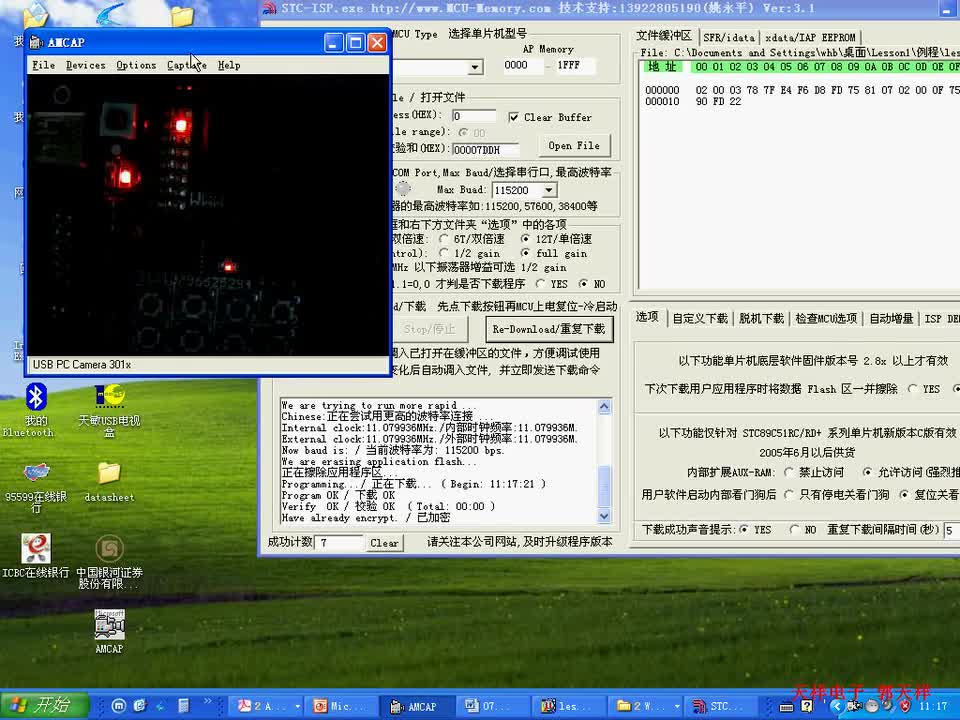Switch to the Word 07 taskbar button

point(493,706)
